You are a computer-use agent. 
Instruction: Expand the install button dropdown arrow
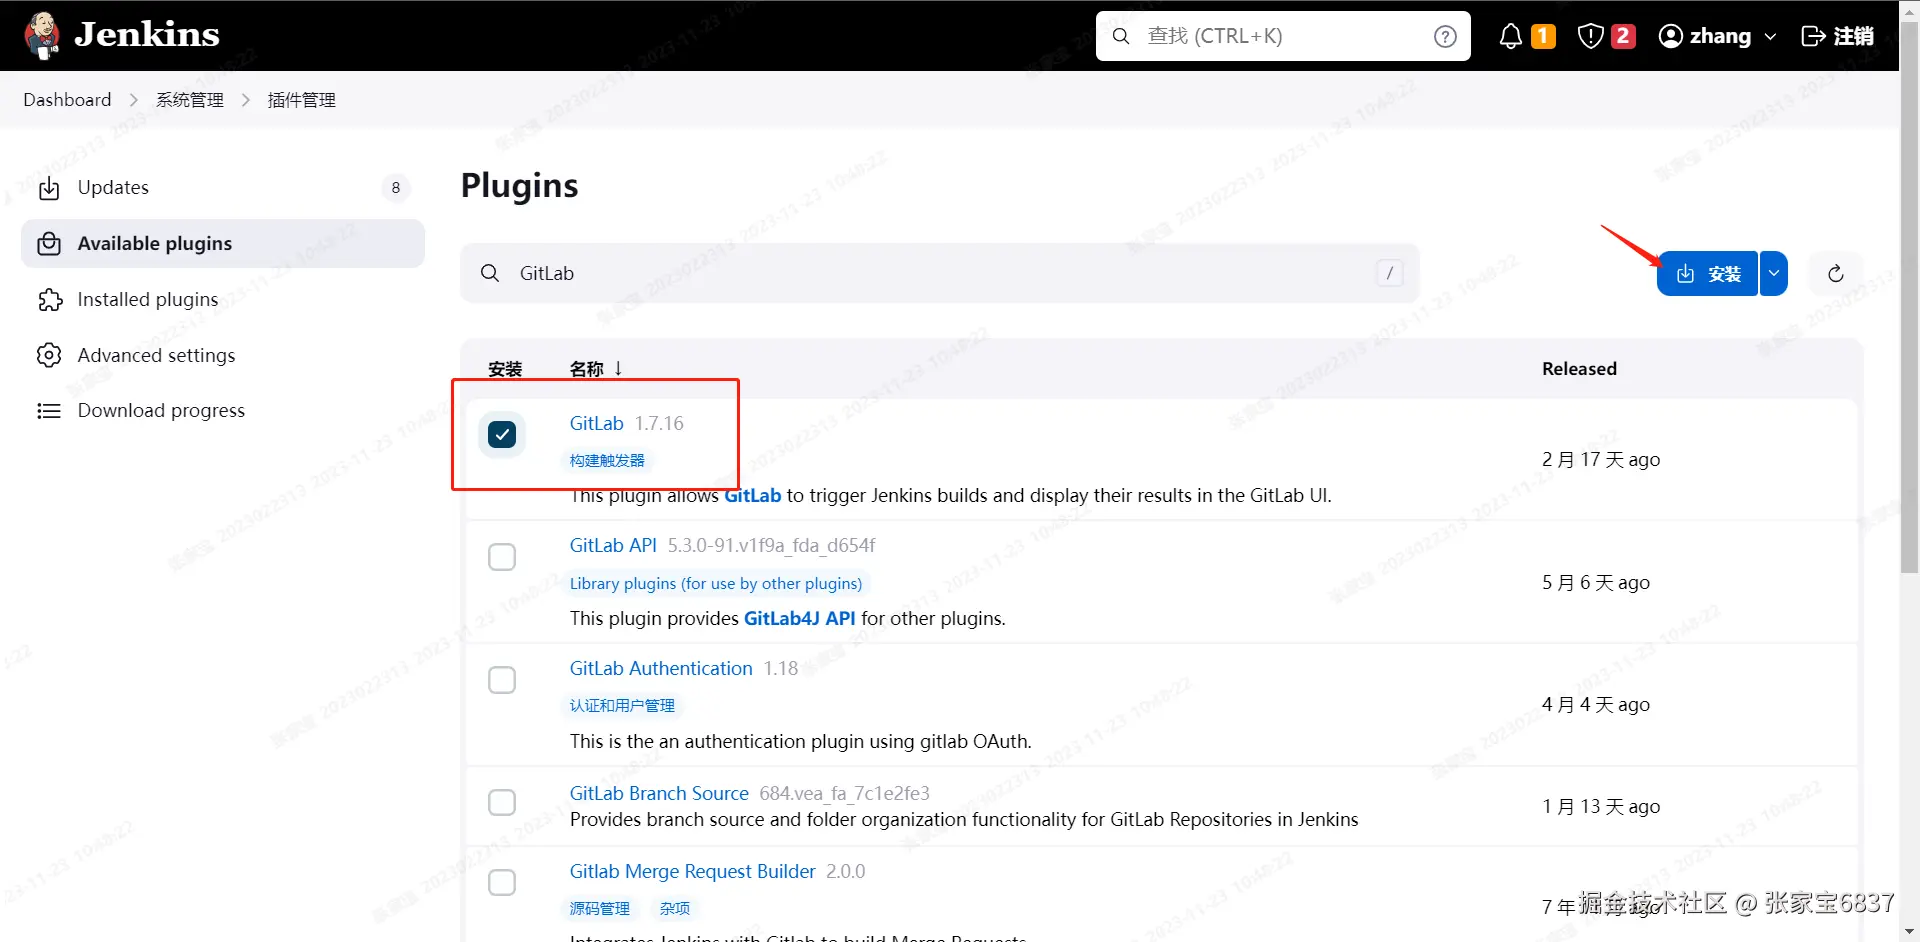pyautogui.click(x=1774, y=274)
